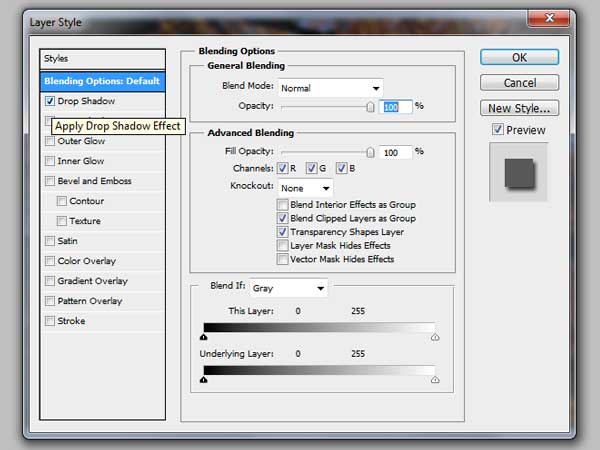600x450 pixels.
Task: Enable the Outer Glow effect checkbox
Action: (50, 141)
